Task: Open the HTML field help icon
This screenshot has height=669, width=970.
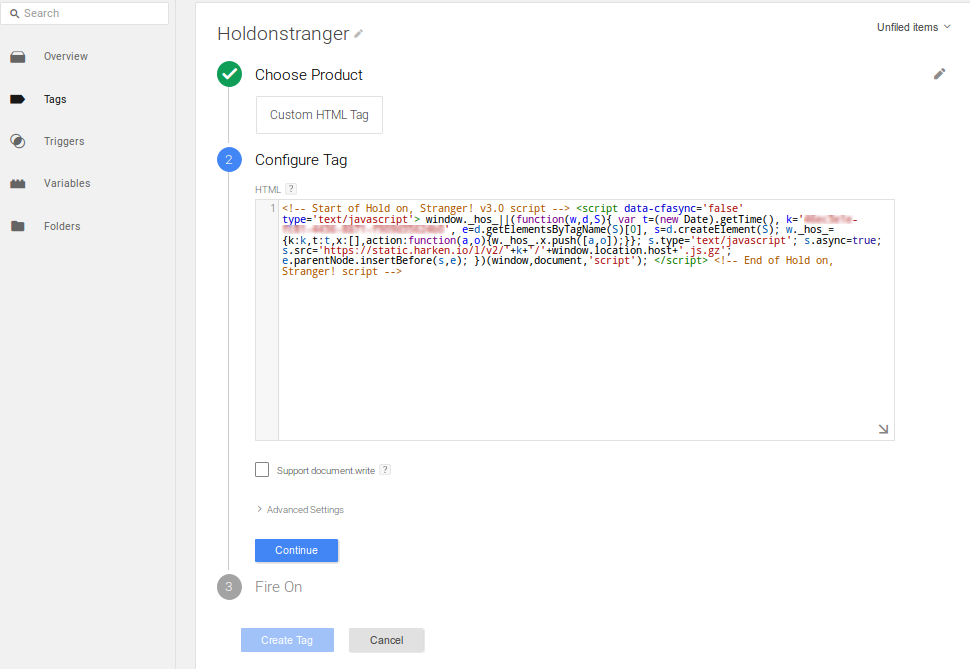Action: point(291,189)
